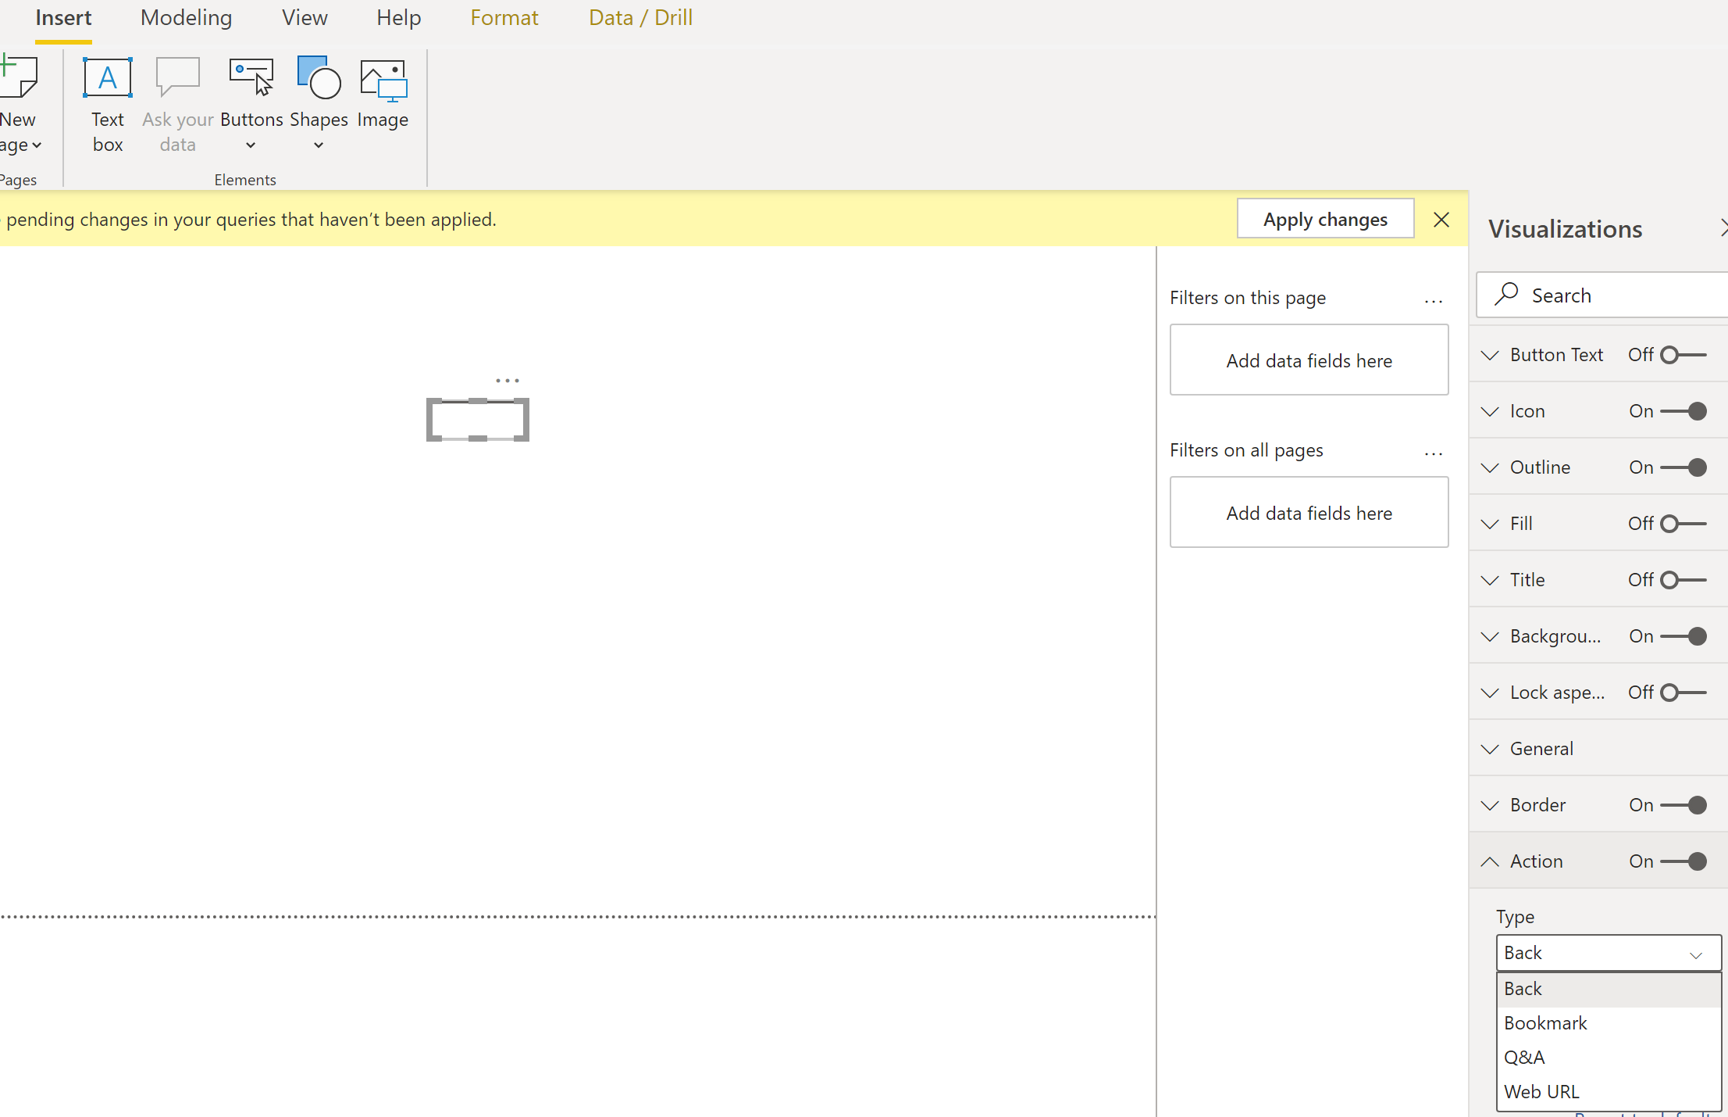Click the Apply changes button
This screenshot has width=1728, height=1117.
(1325, 219)
